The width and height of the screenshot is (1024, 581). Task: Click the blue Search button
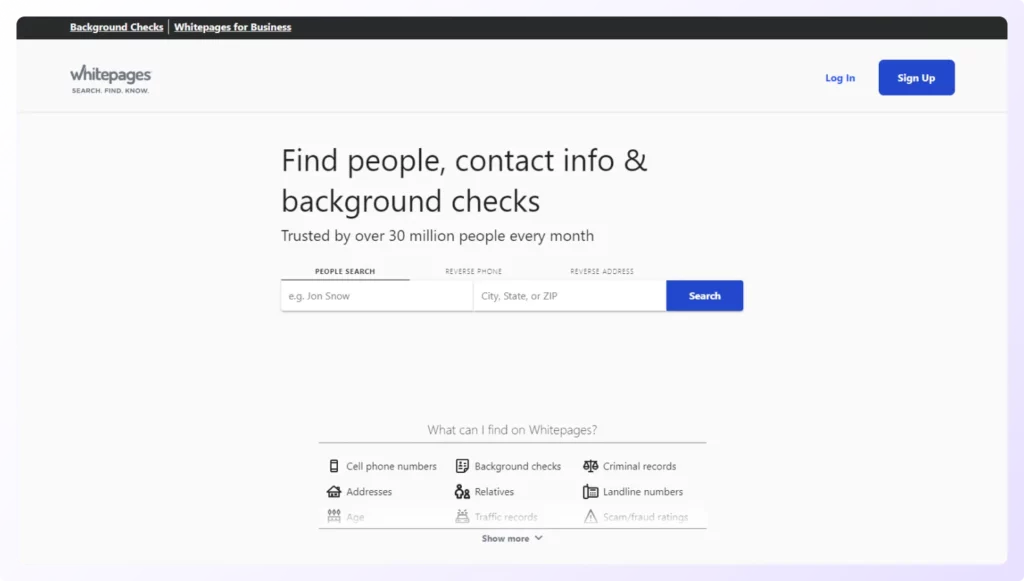[x=704, y=295]
